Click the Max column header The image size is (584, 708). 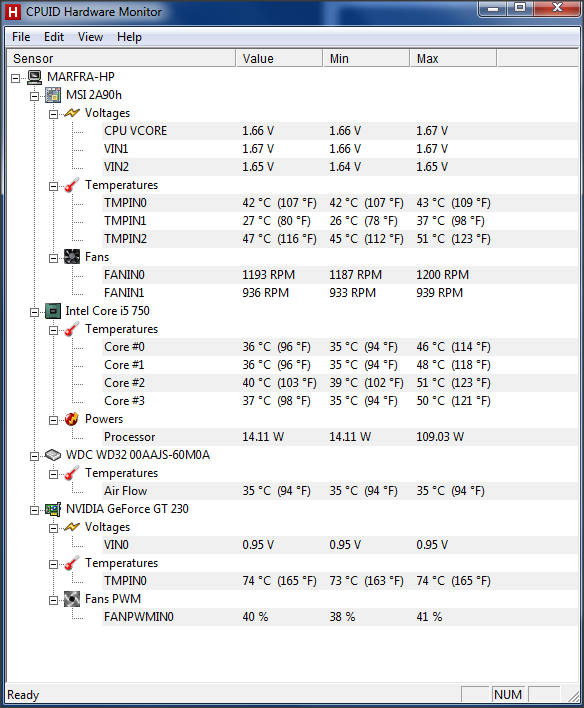(x=453, y=59)
